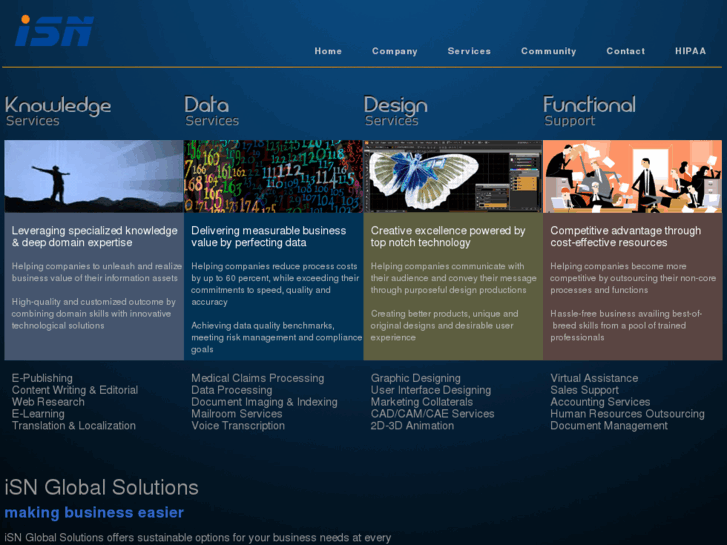Open the Home menu item

[x=328, y=51]
